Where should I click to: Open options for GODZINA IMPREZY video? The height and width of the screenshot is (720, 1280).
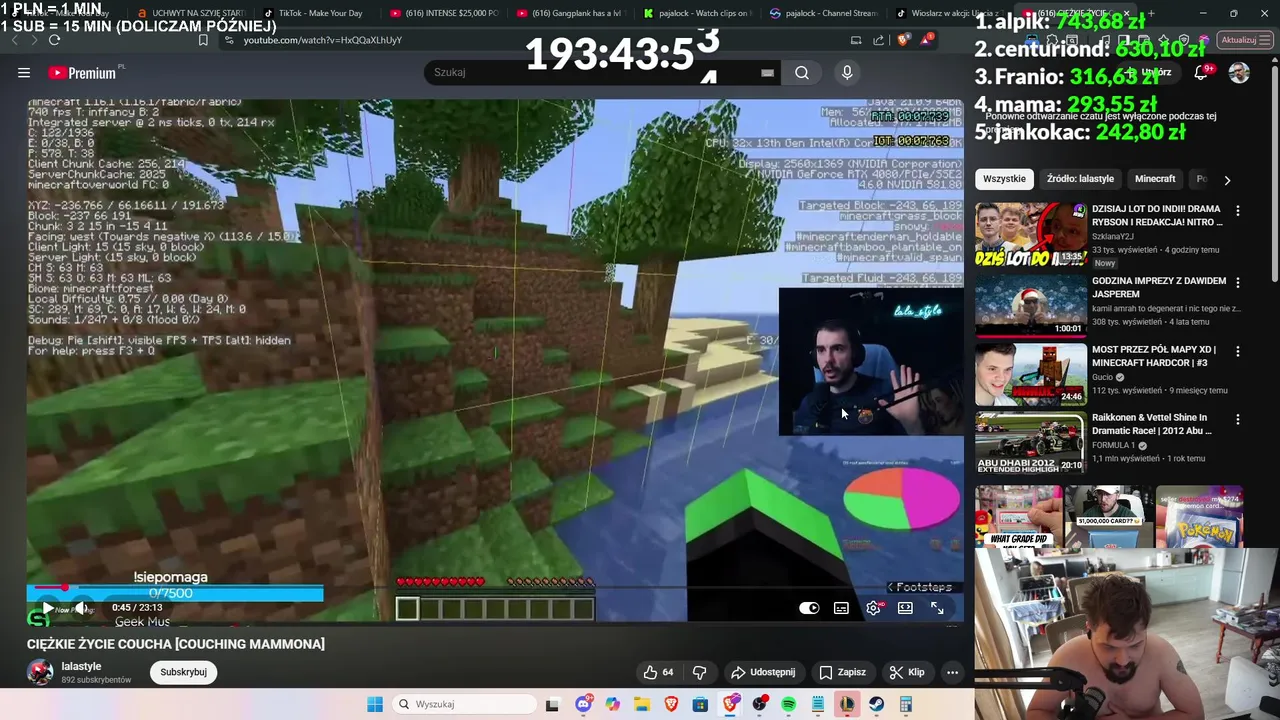(1238, 283)
